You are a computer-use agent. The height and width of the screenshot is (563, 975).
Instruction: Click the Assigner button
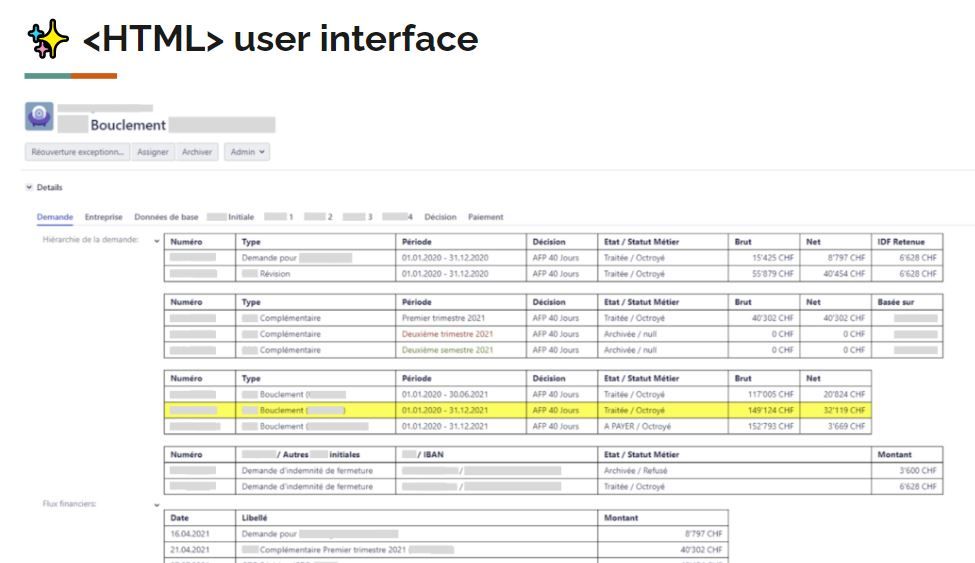[152, 152]
